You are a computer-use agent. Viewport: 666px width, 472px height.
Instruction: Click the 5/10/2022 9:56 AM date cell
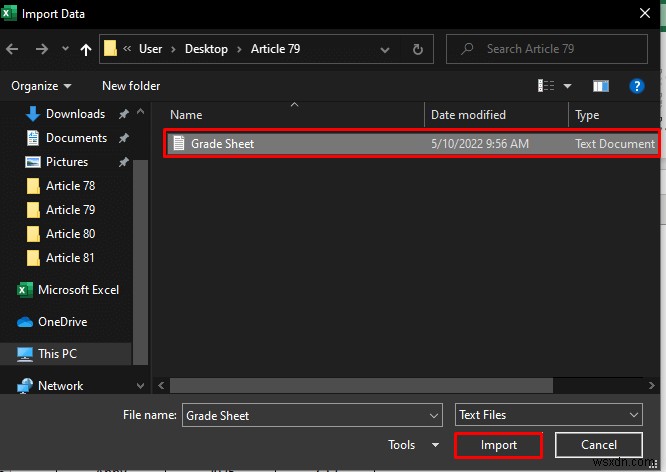pyautogui.click(x=480, y=144)
